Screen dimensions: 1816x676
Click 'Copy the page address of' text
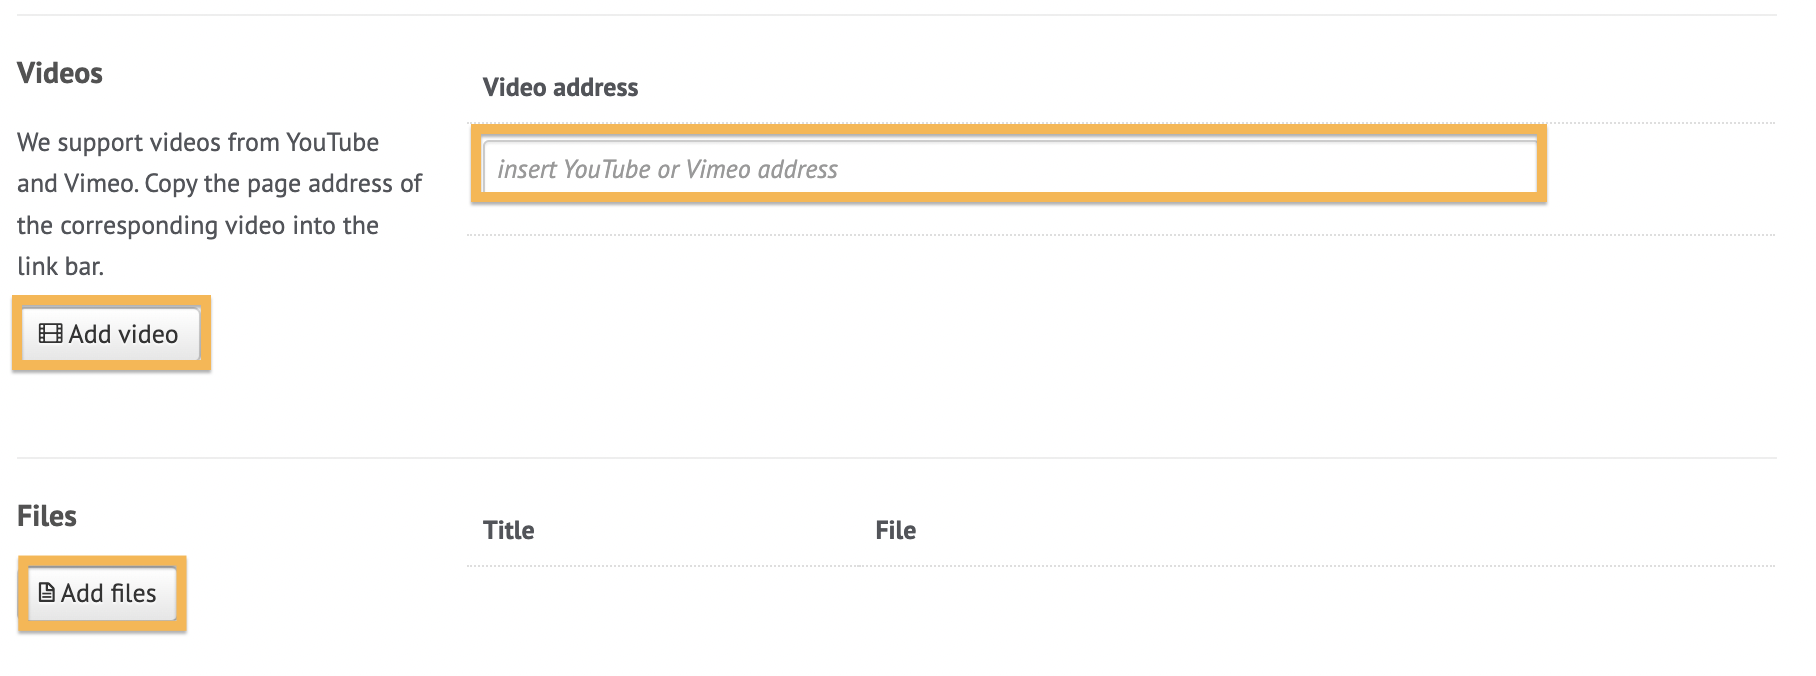[283, 183]
